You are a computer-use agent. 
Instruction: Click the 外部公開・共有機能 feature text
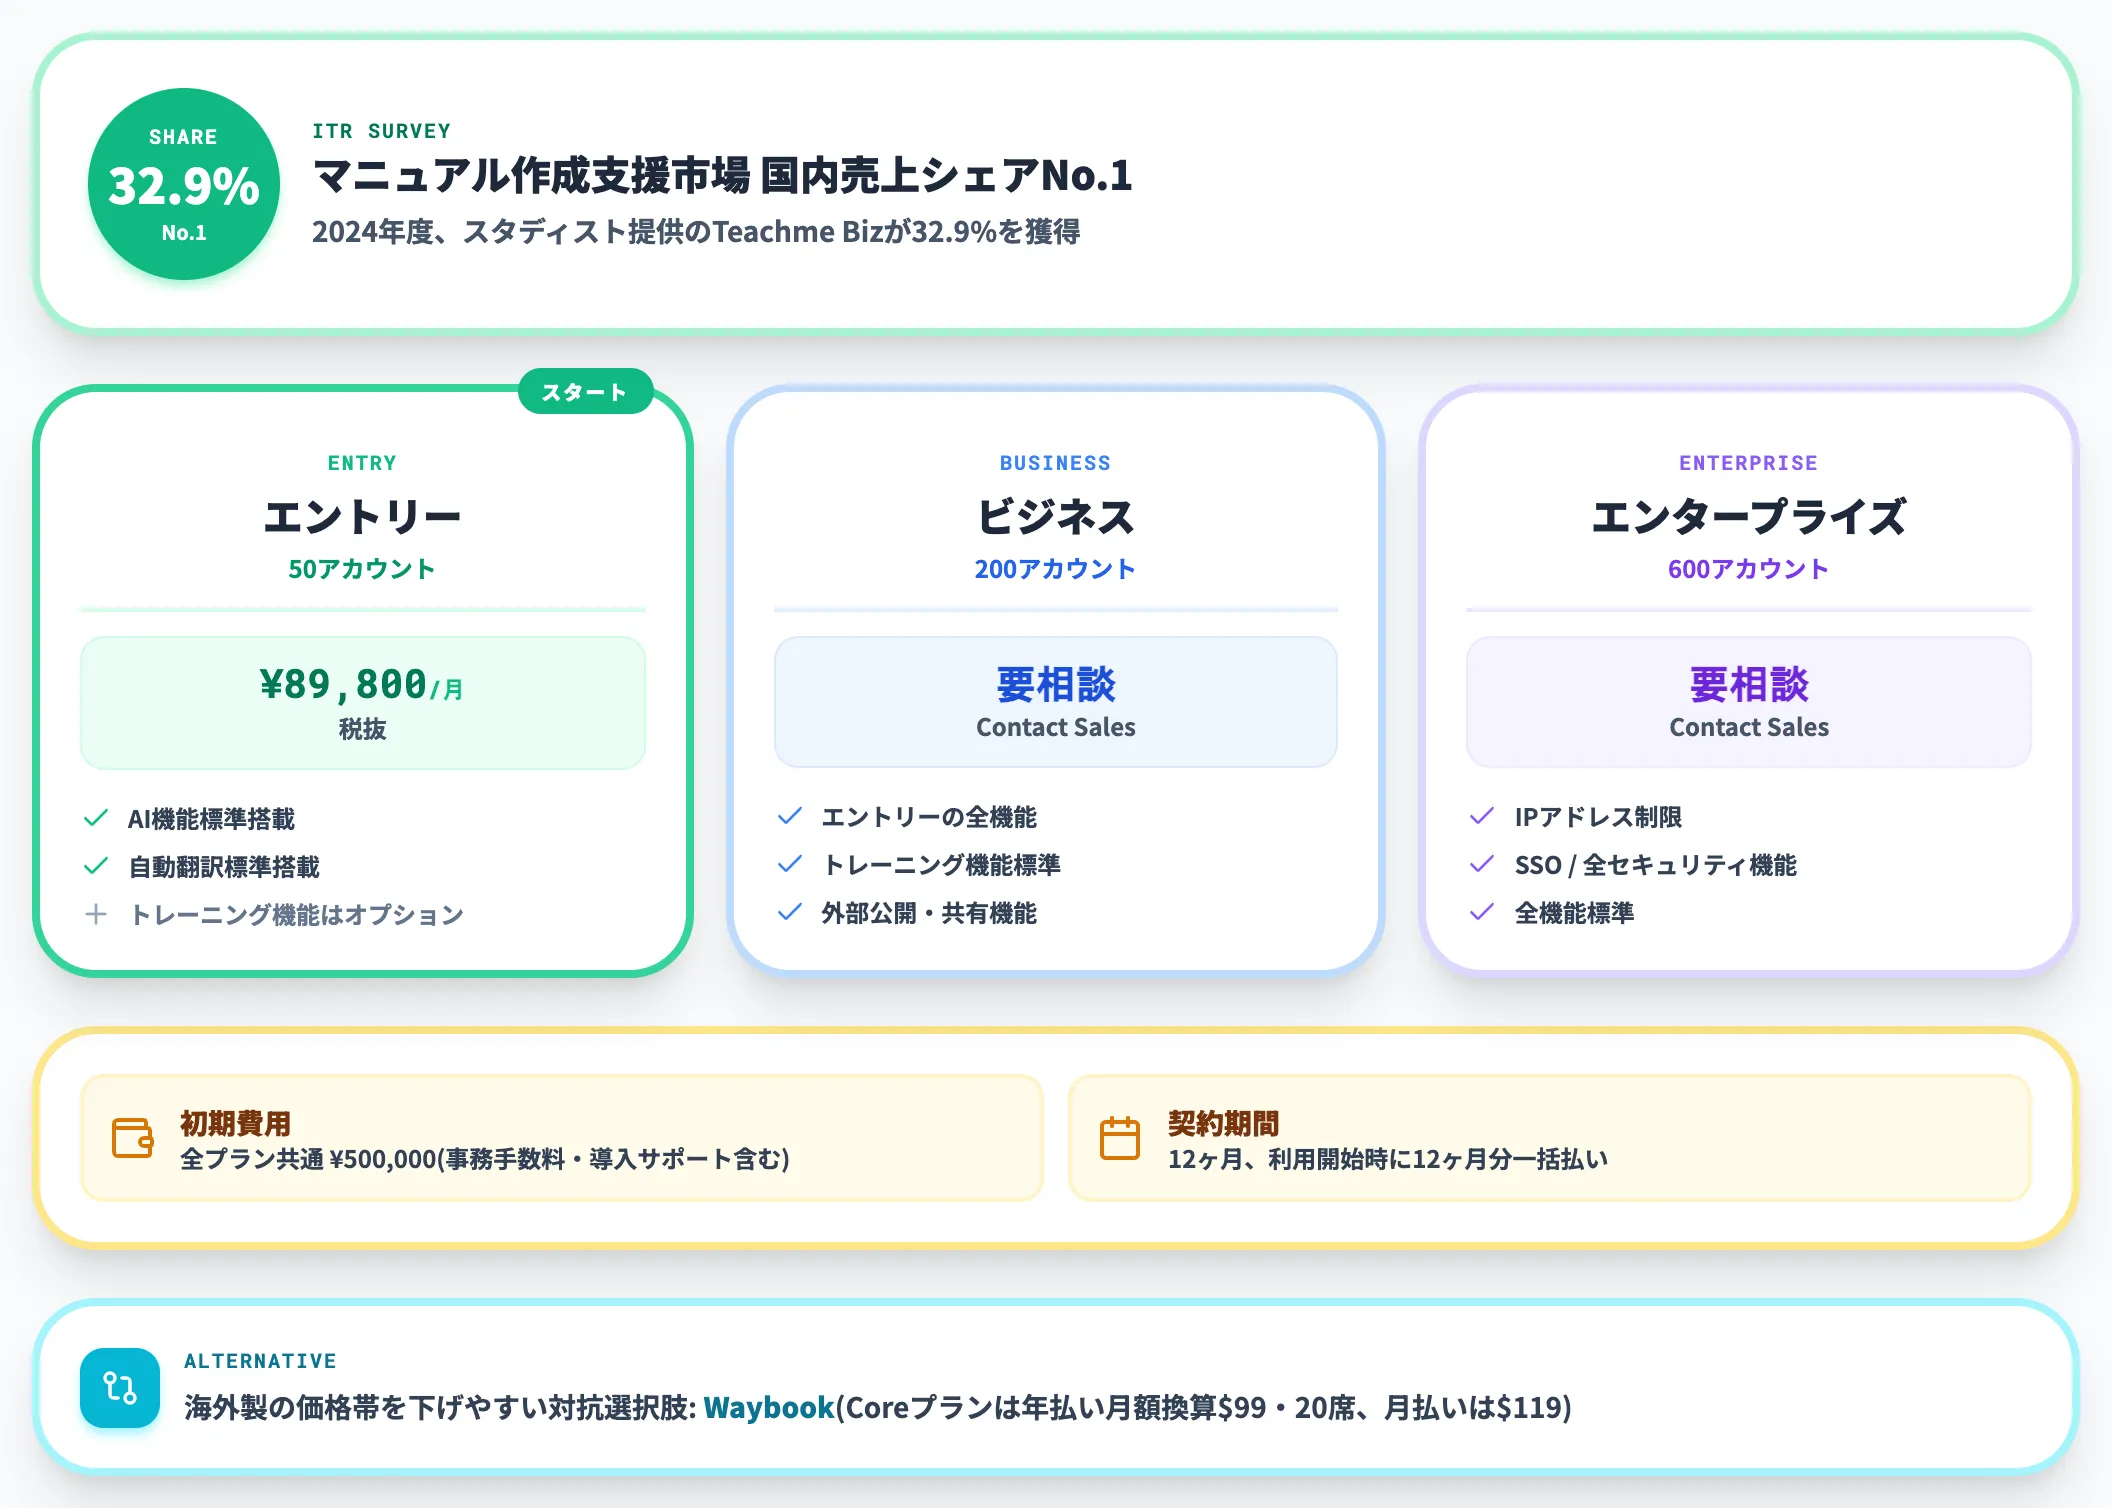click(x=929, y=913)
